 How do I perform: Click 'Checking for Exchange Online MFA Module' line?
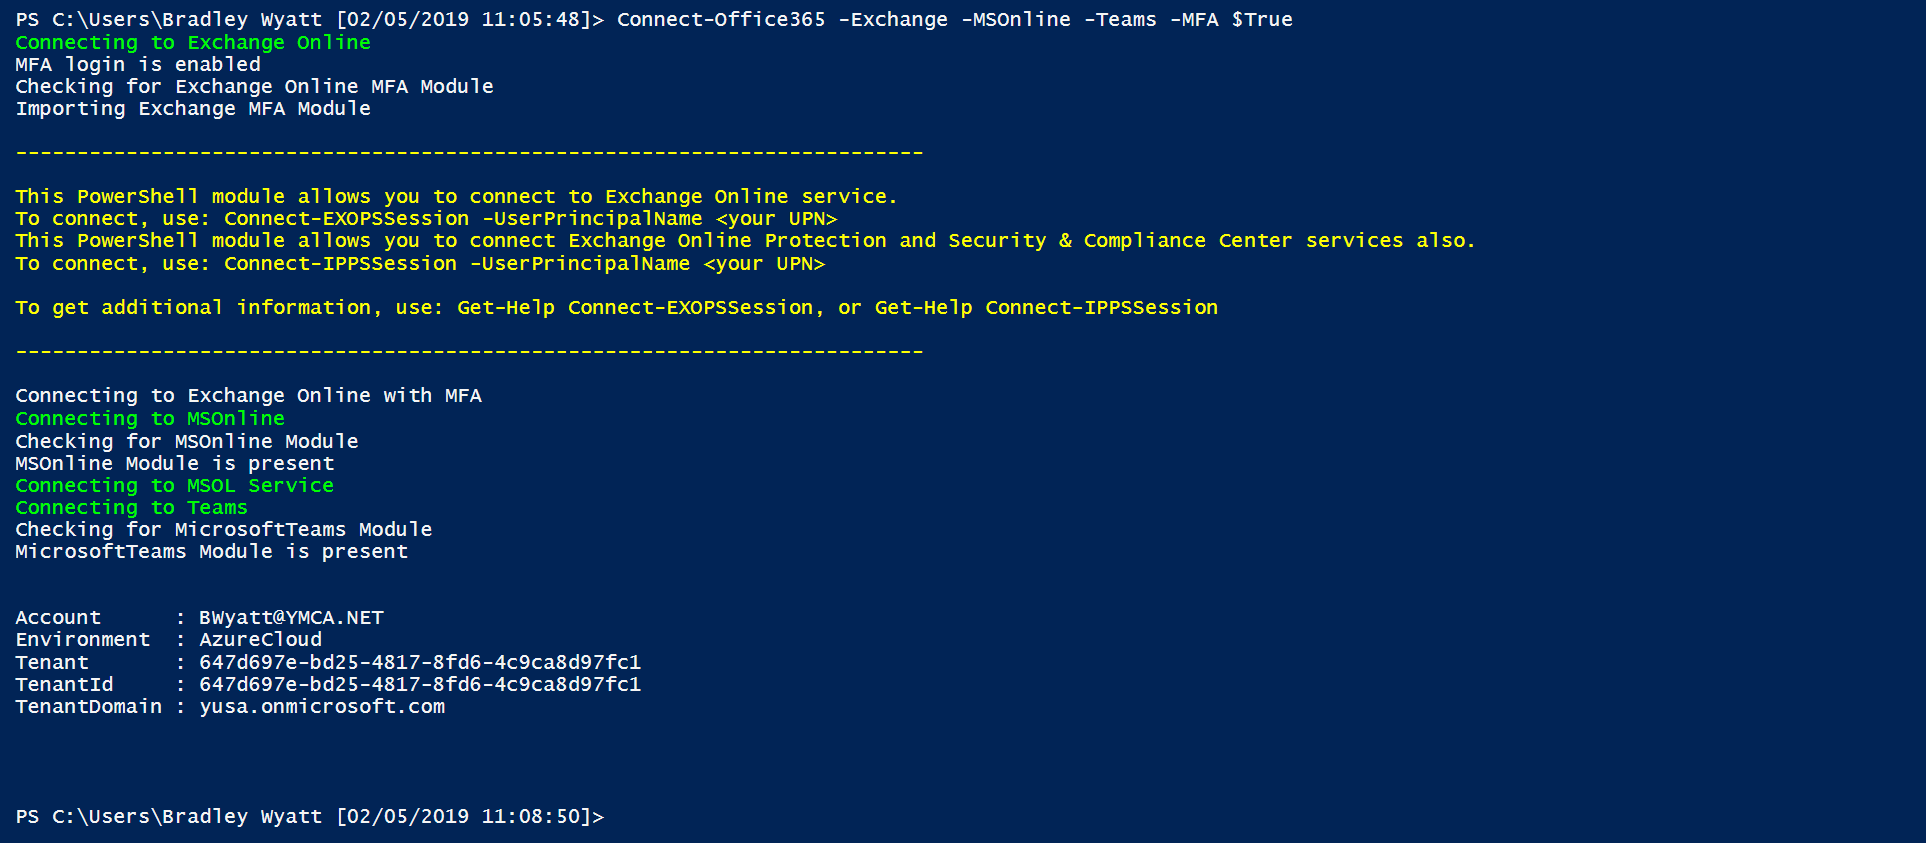[254, 86]
